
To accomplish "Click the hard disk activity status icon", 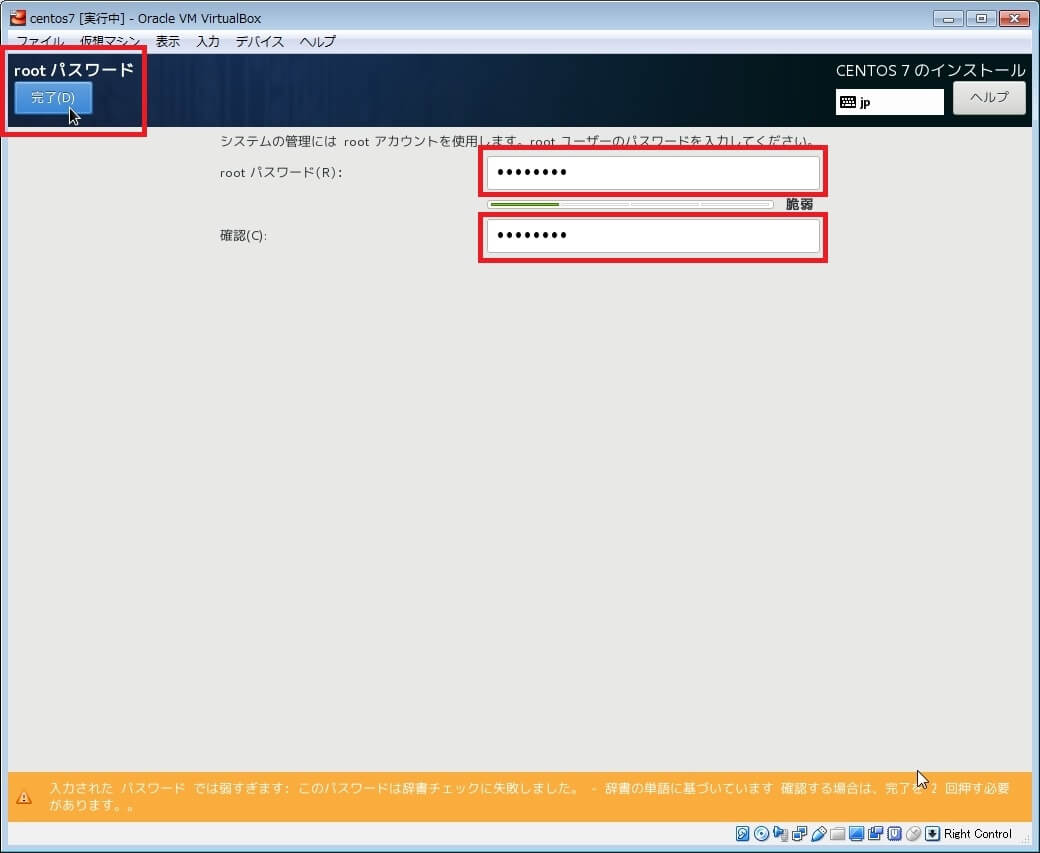I will tap(743, 834).
